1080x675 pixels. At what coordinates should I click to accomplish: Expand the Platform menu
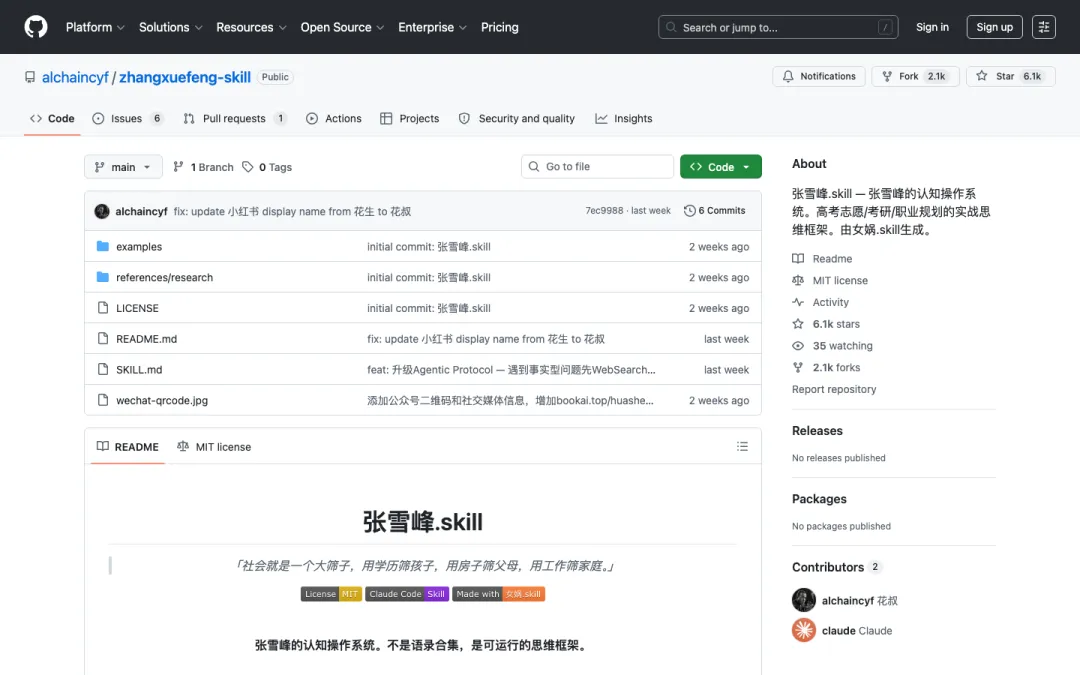(95, 27)
